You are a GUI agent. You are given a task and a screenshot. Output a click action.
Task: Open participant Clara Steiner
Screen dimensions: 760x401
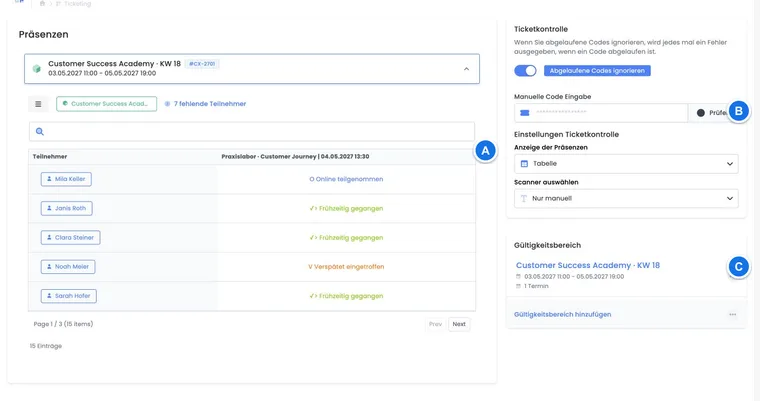(70, 238)
